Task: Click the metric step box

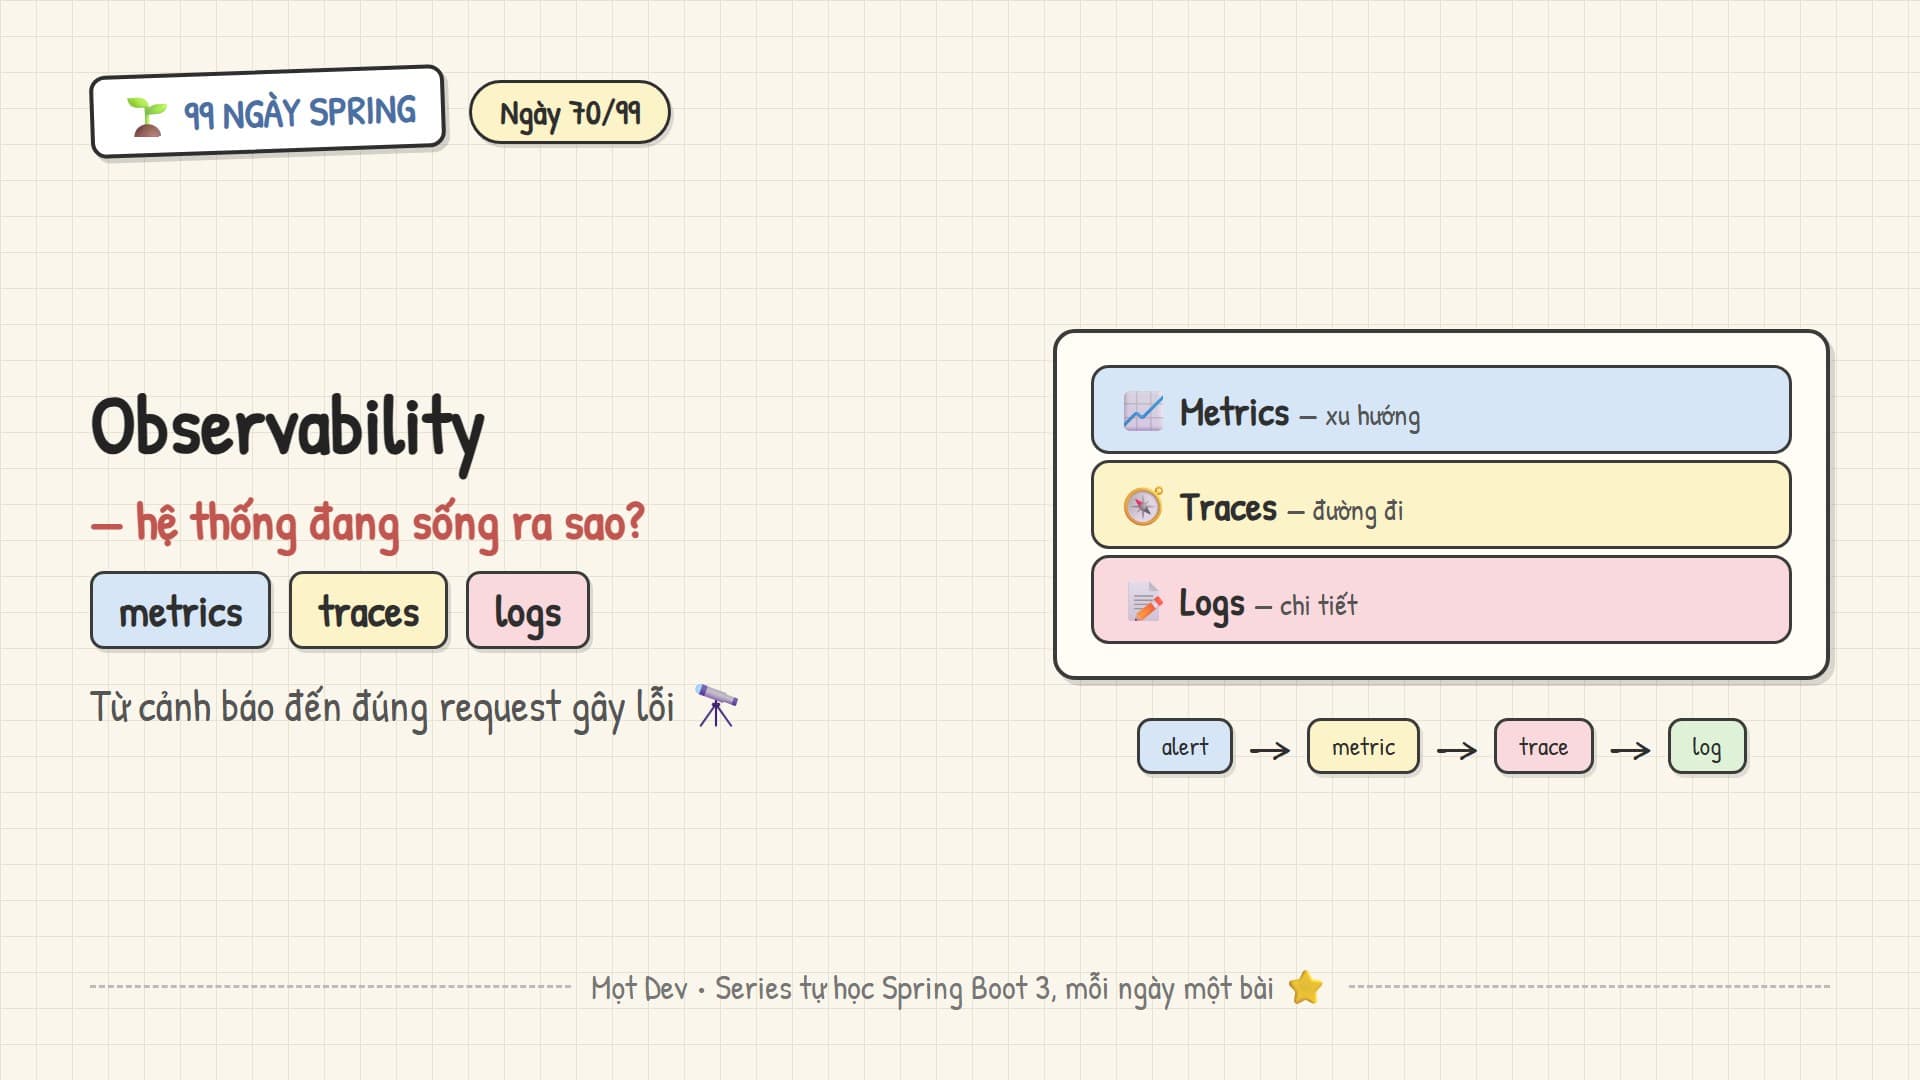Action: [x=1363, y=746]
